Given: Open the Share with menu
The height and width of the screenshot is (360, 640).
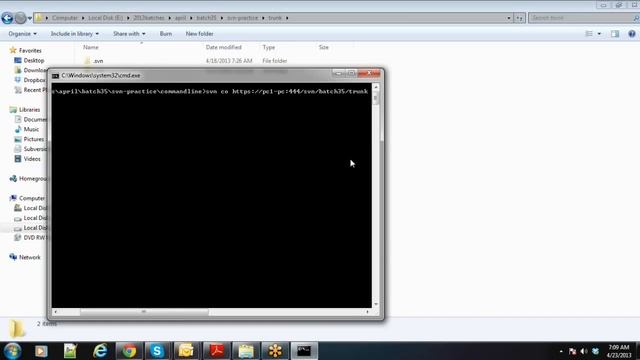Looking at the screenshot, I should (x=129, y=34).
